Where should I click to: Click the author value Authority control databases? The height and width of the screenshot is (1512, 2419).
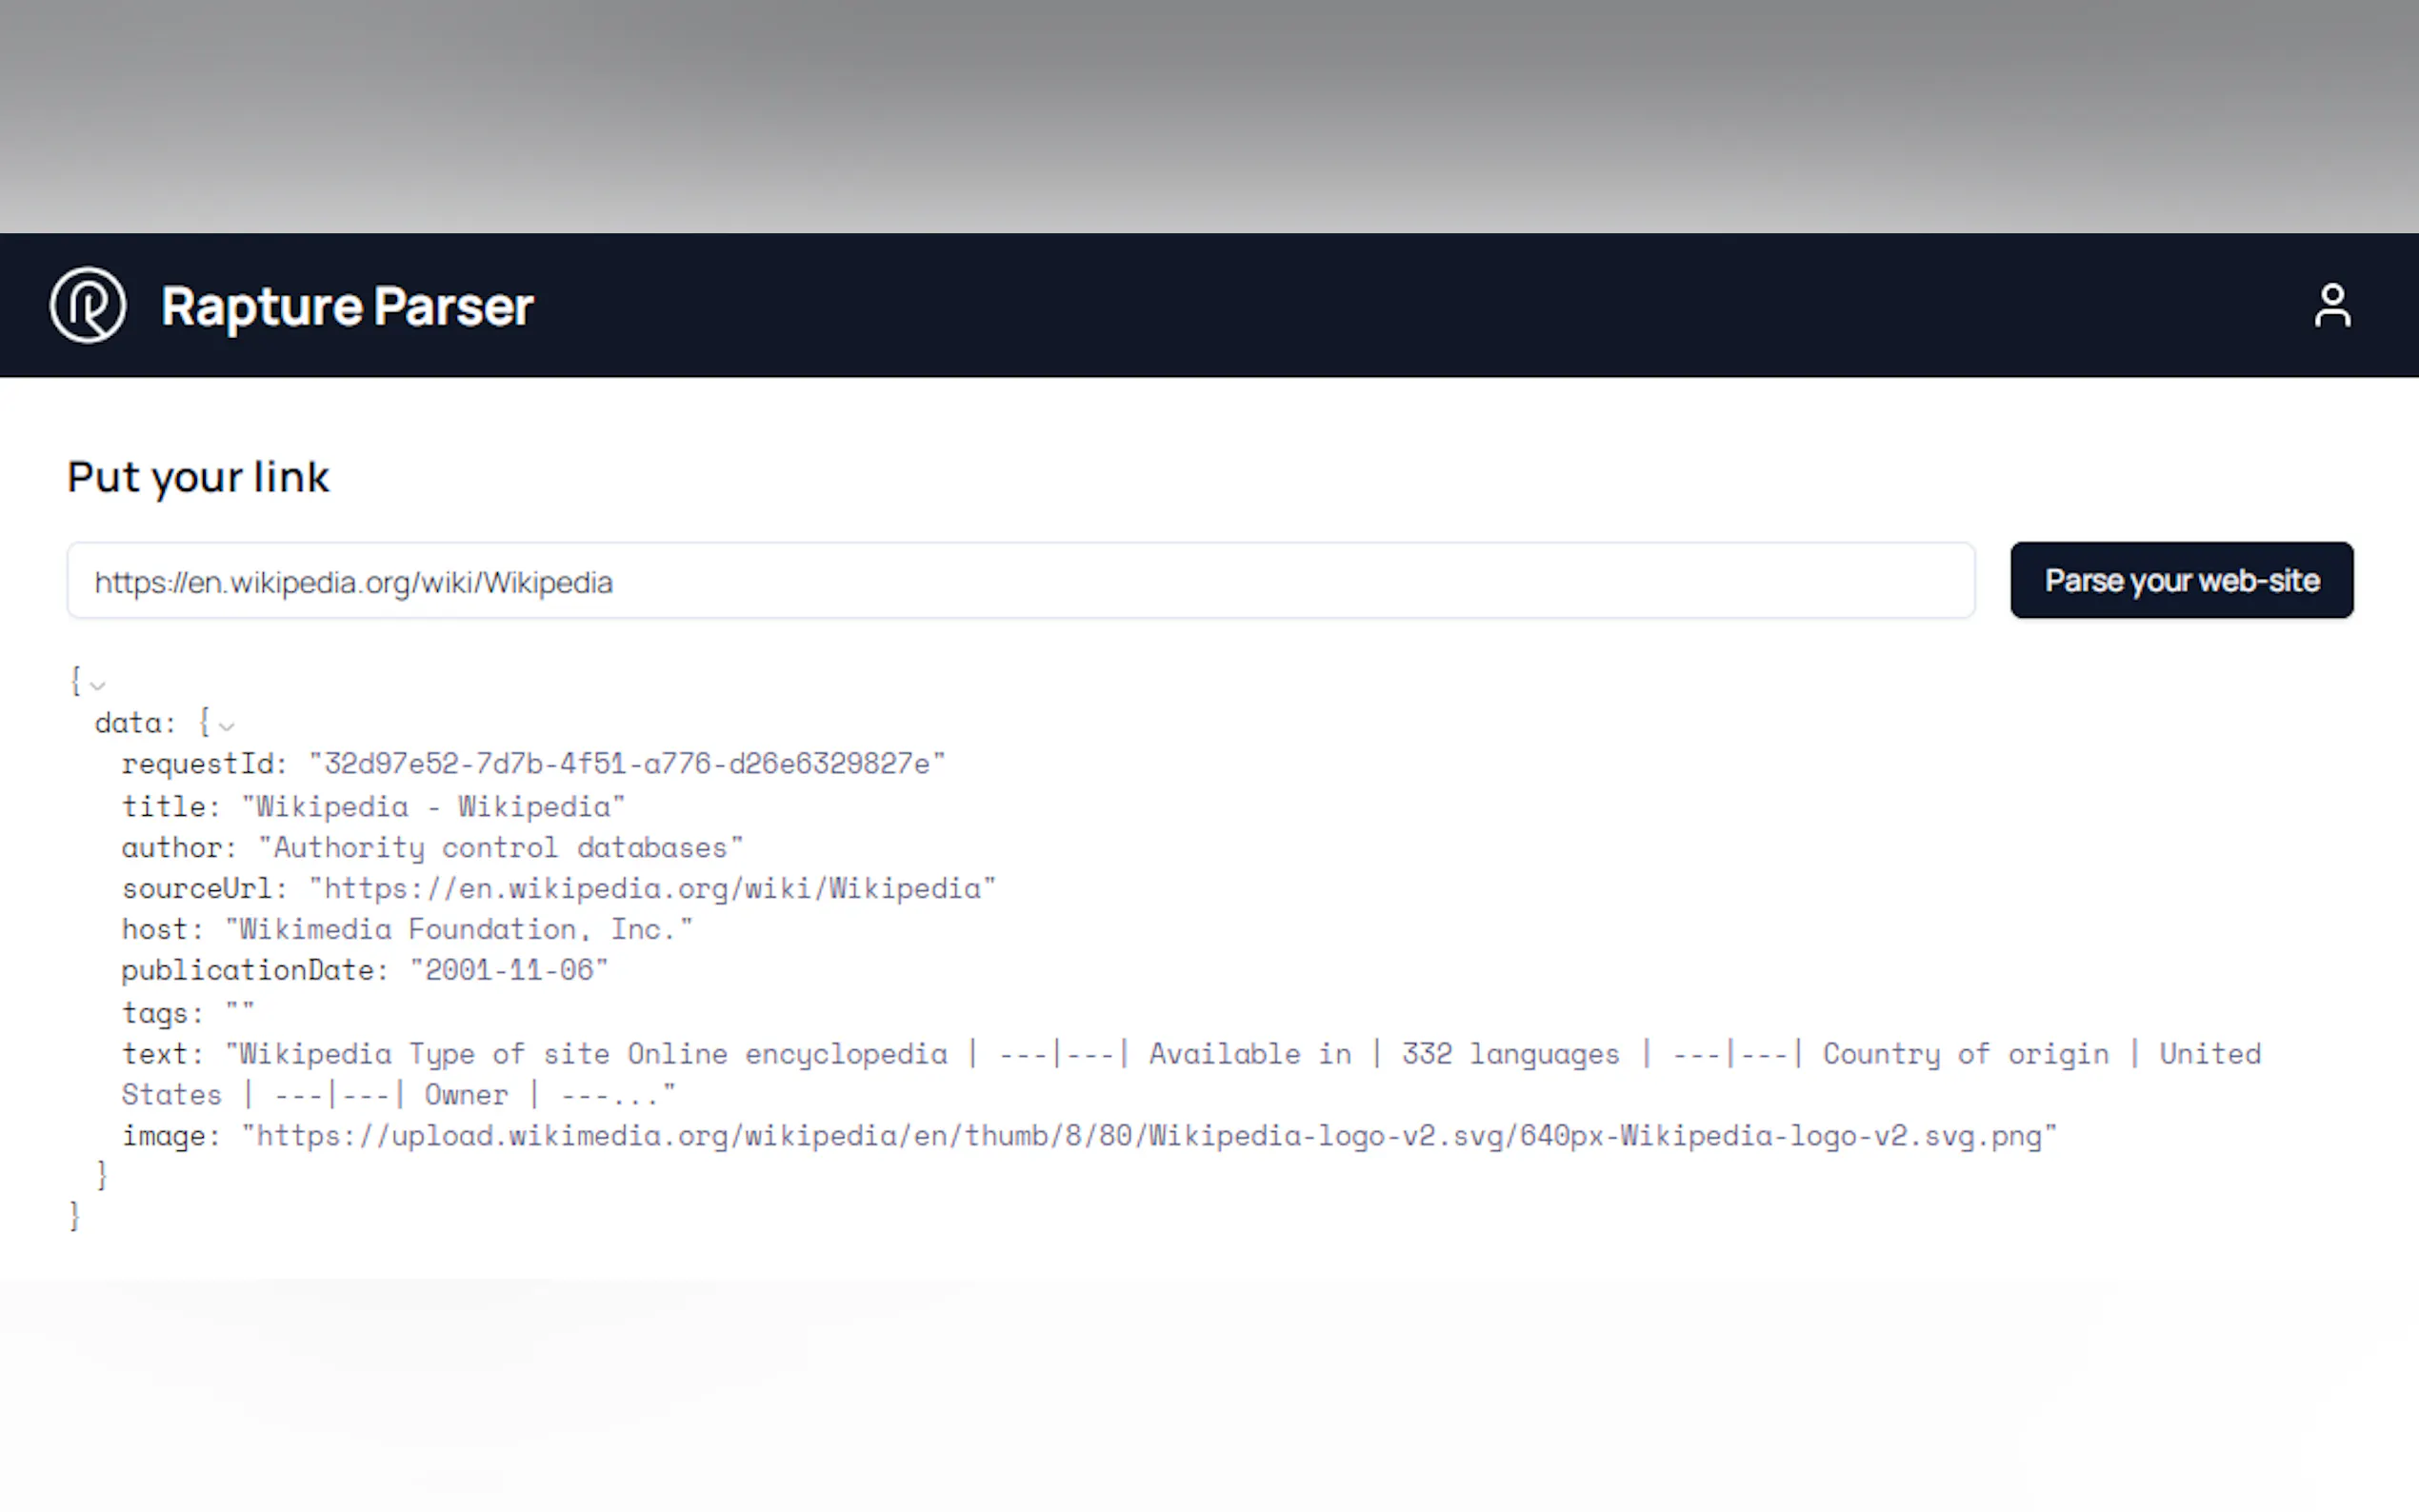[x=500, y=848]
